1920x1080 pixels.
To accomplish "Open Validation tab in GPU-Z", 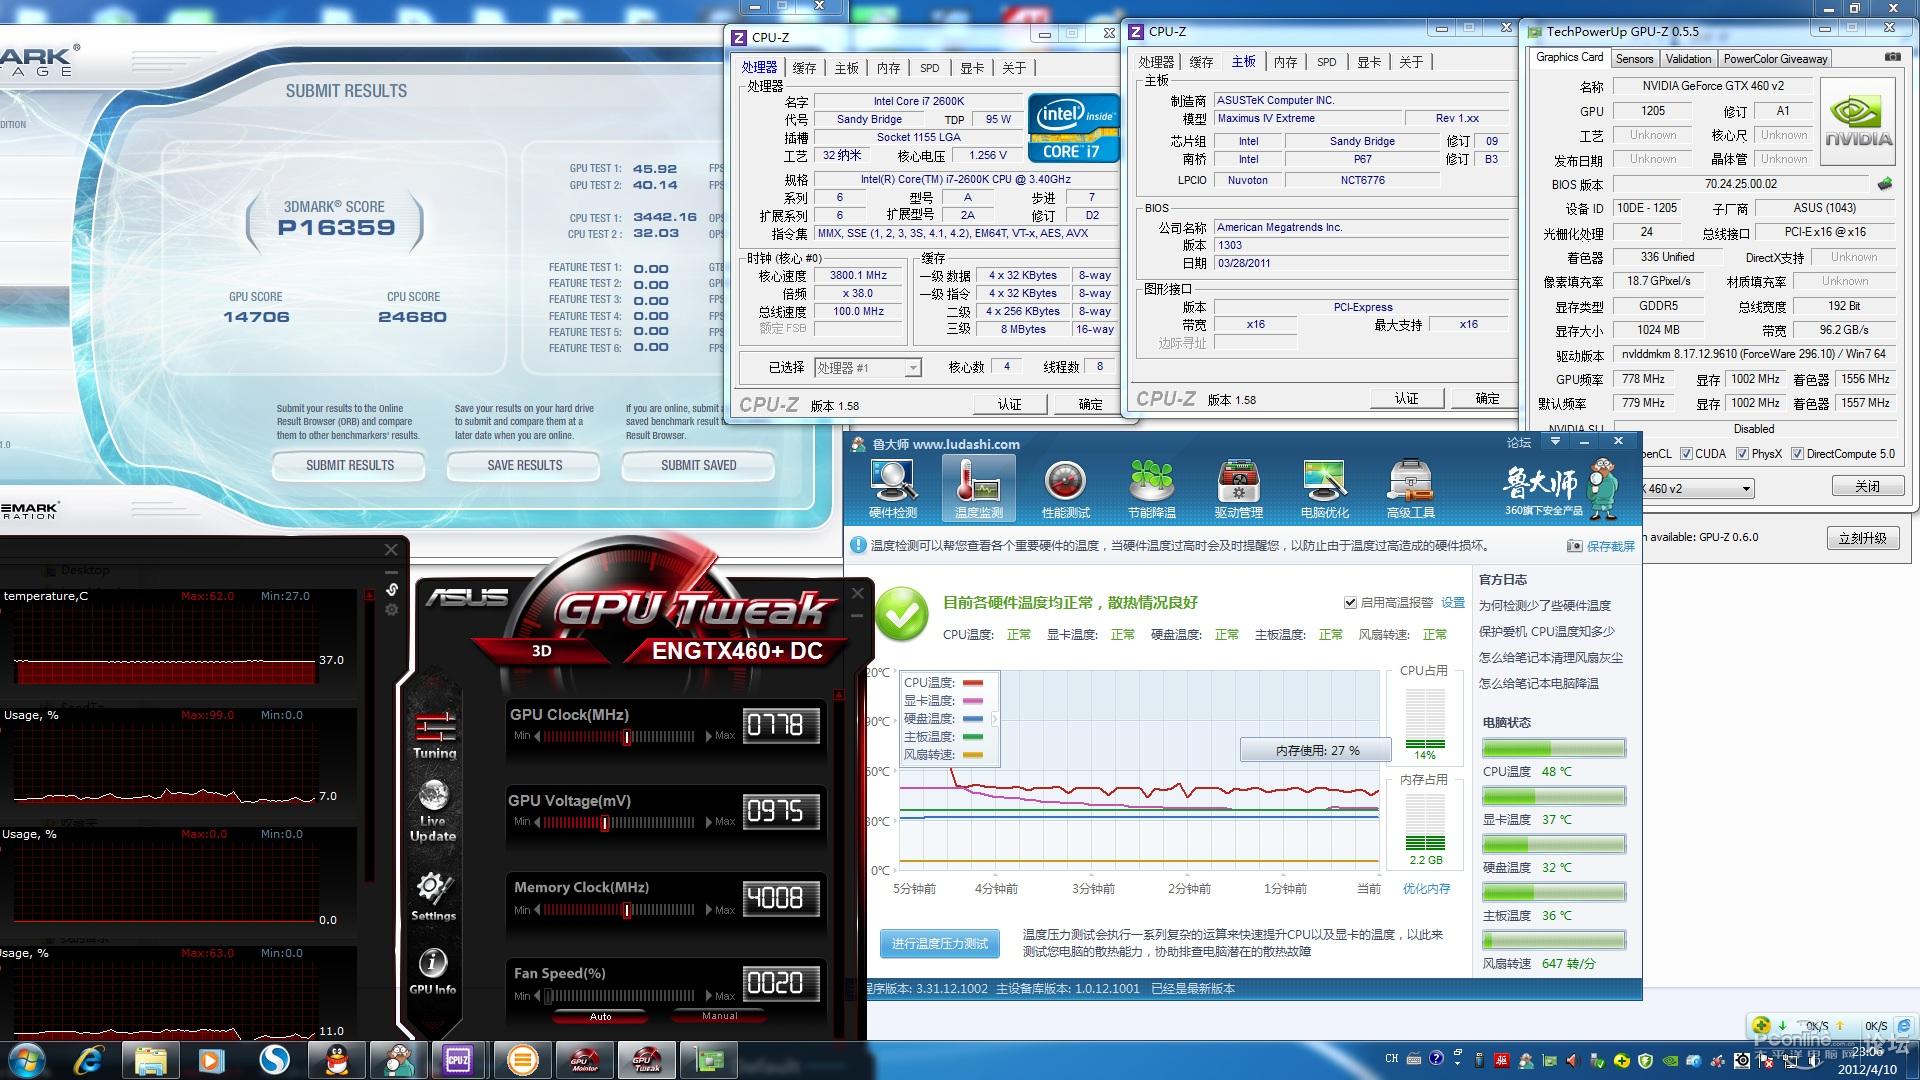I will click(x=1688, y=59).
